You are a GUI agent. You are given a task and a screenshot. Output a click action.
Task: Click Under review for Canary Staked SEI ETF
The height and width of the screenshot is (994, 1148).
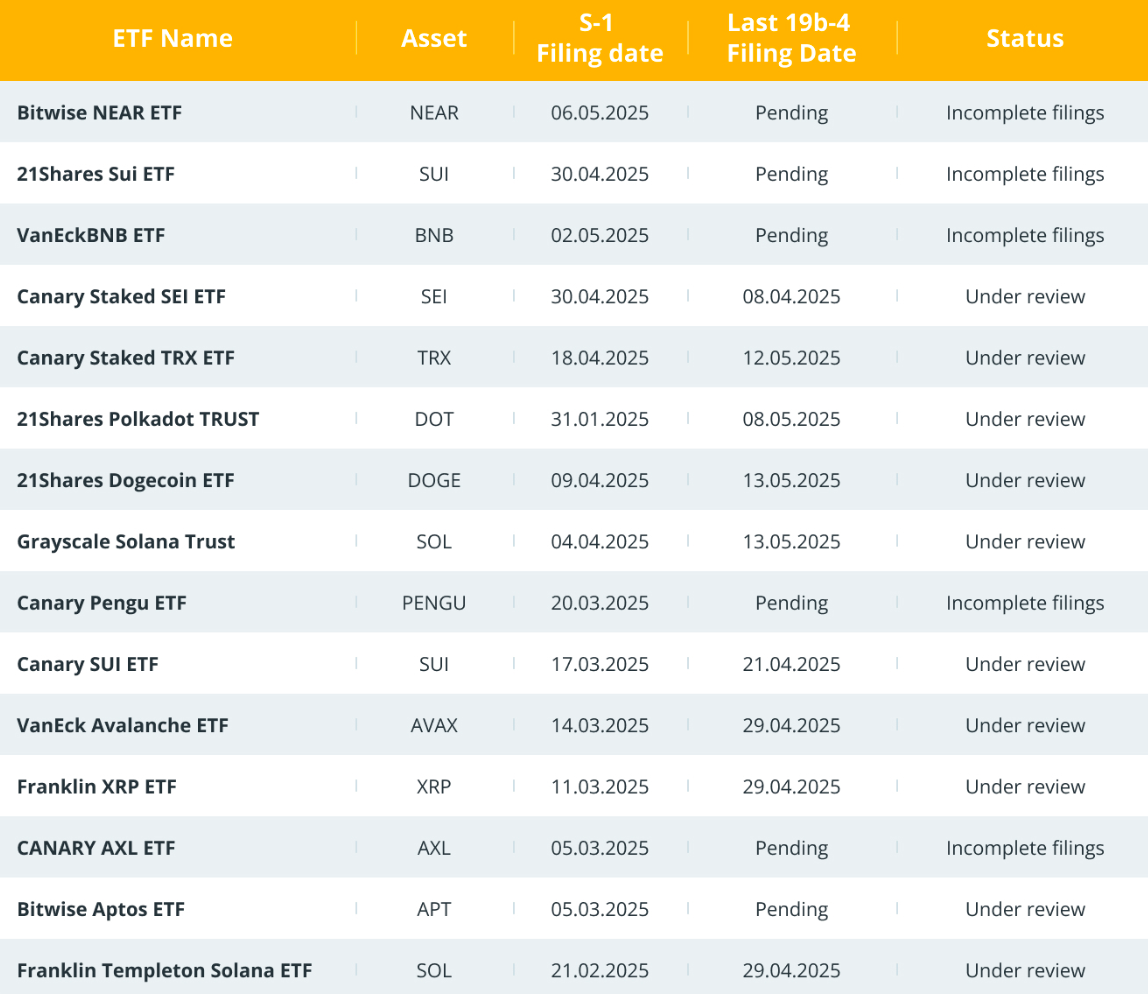tap(1025, 296)
